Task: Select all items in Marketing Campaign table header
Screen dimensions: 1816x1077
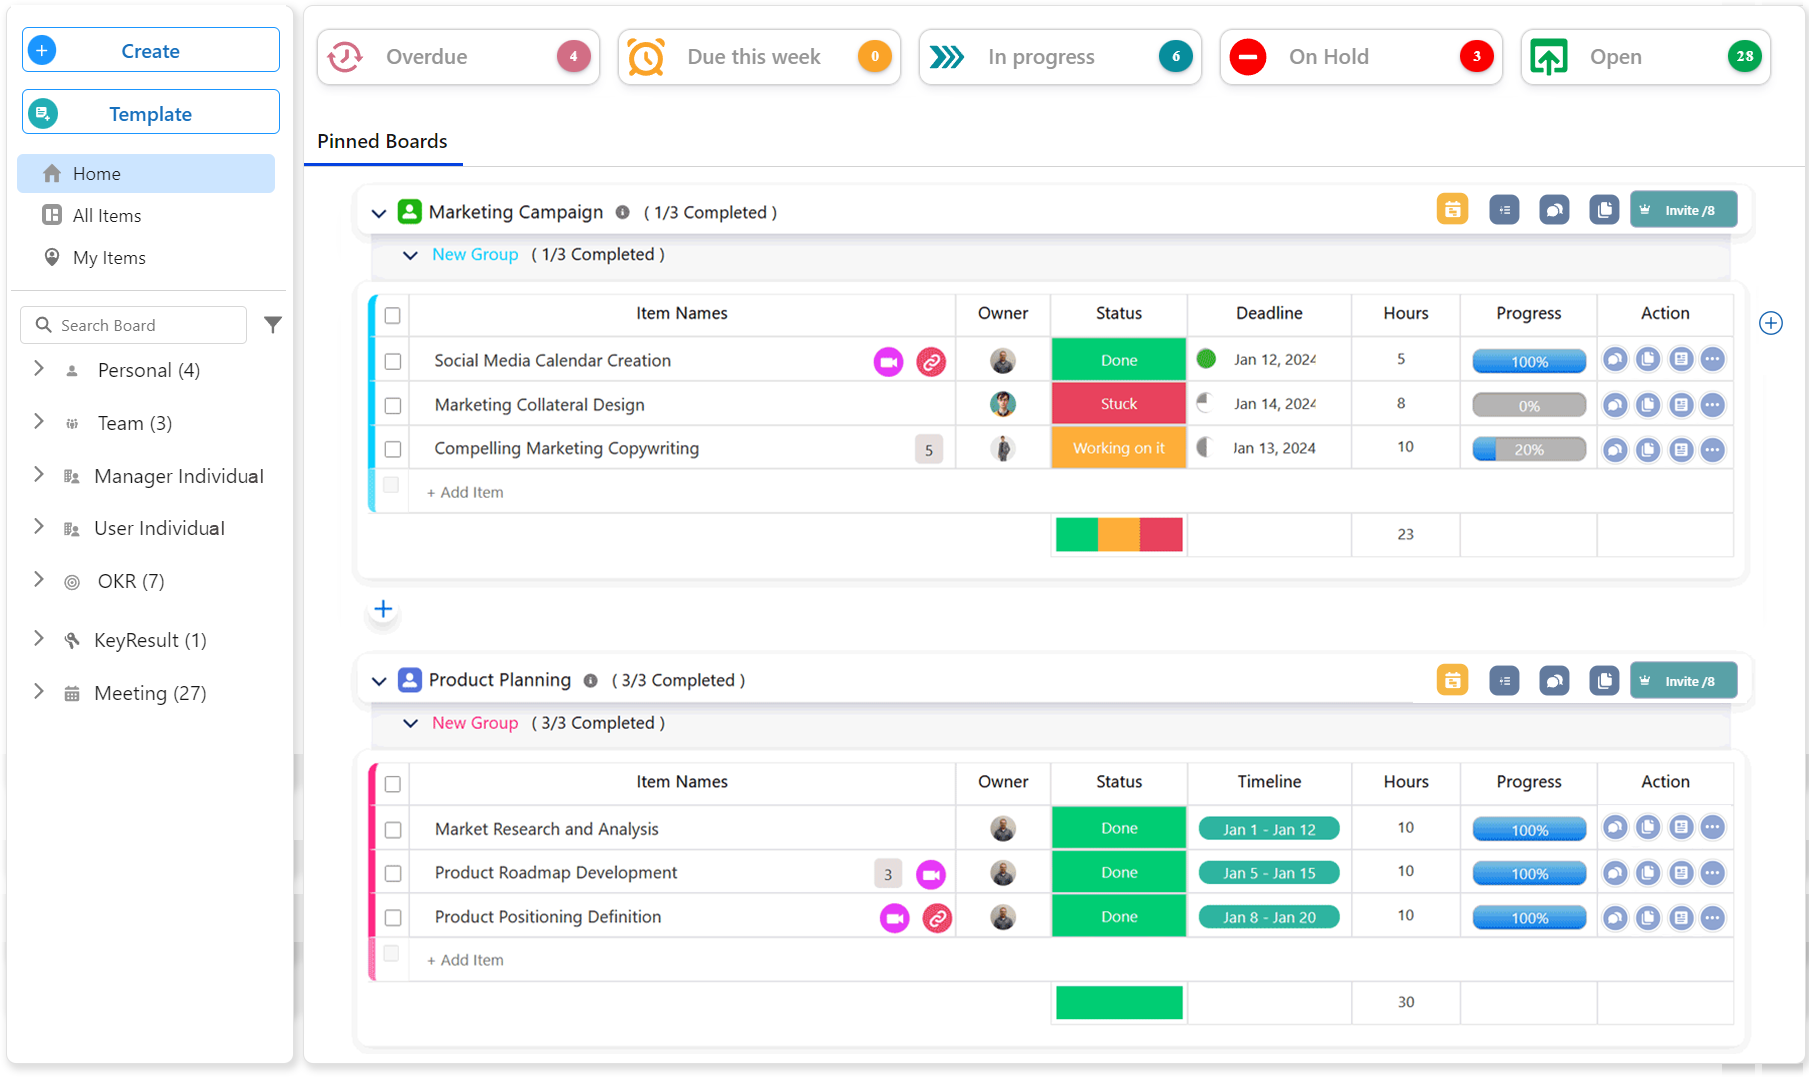Action: [393, 315]
